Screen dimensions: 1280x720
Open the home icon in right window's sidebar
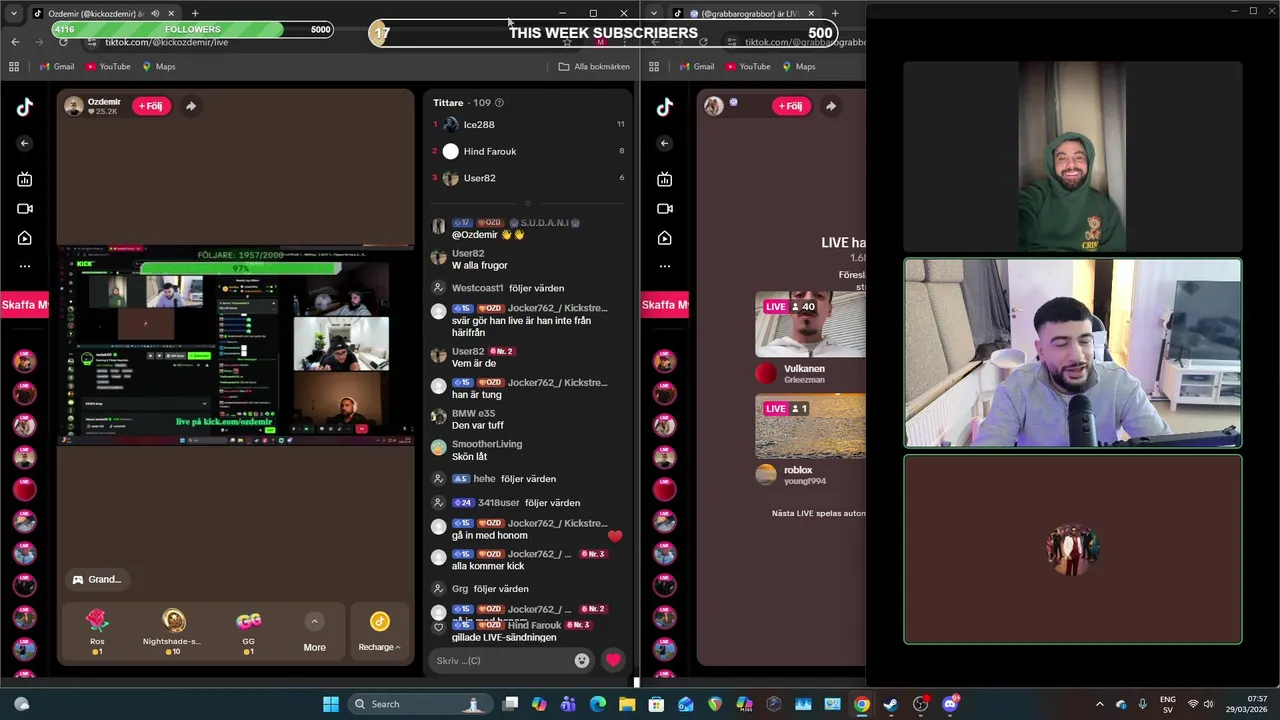[665, 238]
